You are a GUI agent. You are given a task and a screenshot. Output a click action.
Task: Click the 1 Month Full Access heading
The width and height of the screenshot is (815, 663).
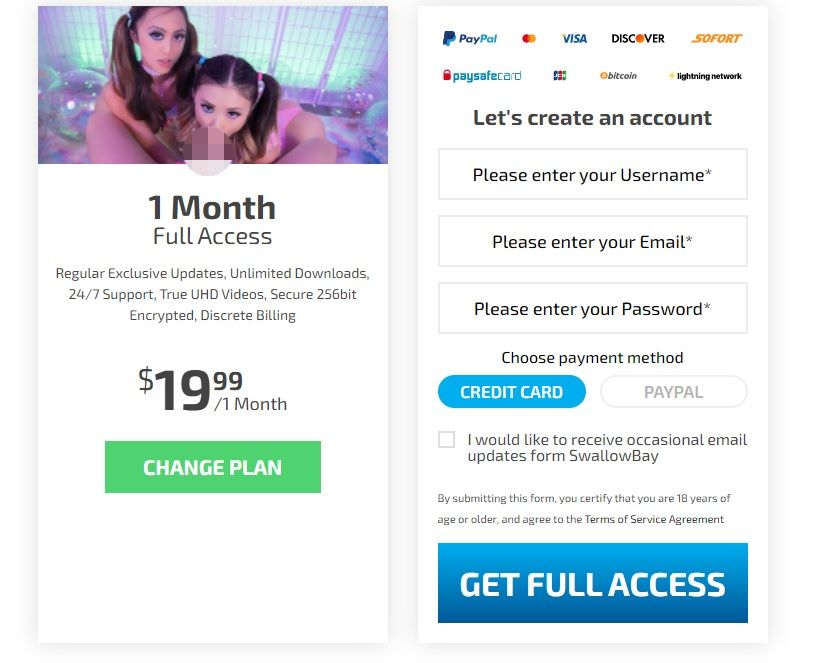[213, 220]
